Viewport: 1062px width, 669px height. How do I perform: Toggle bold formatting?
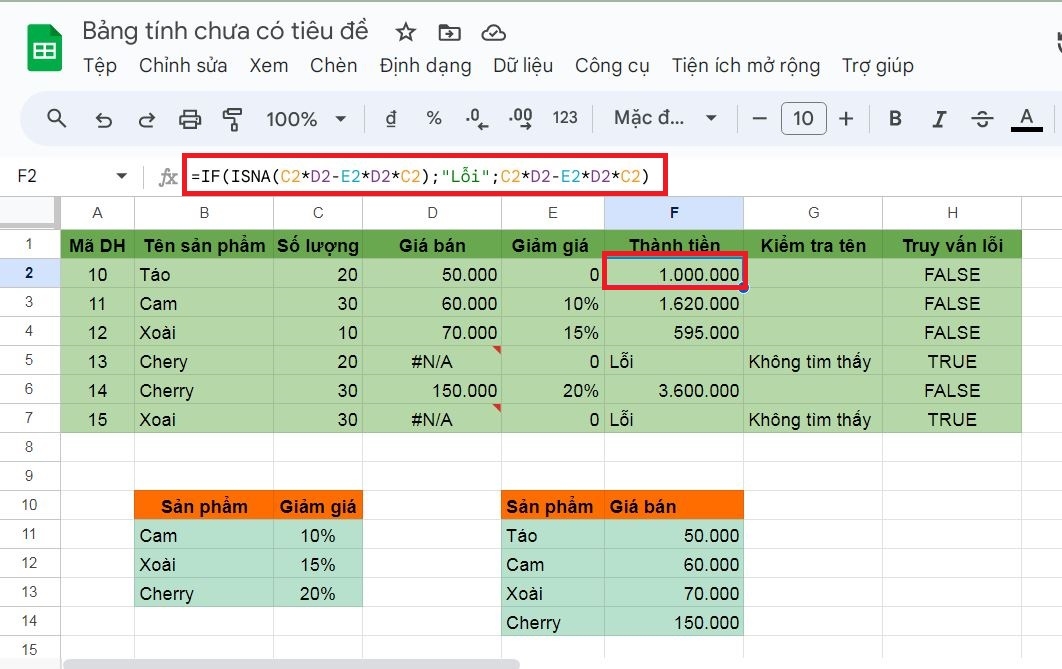pos(895,119)
